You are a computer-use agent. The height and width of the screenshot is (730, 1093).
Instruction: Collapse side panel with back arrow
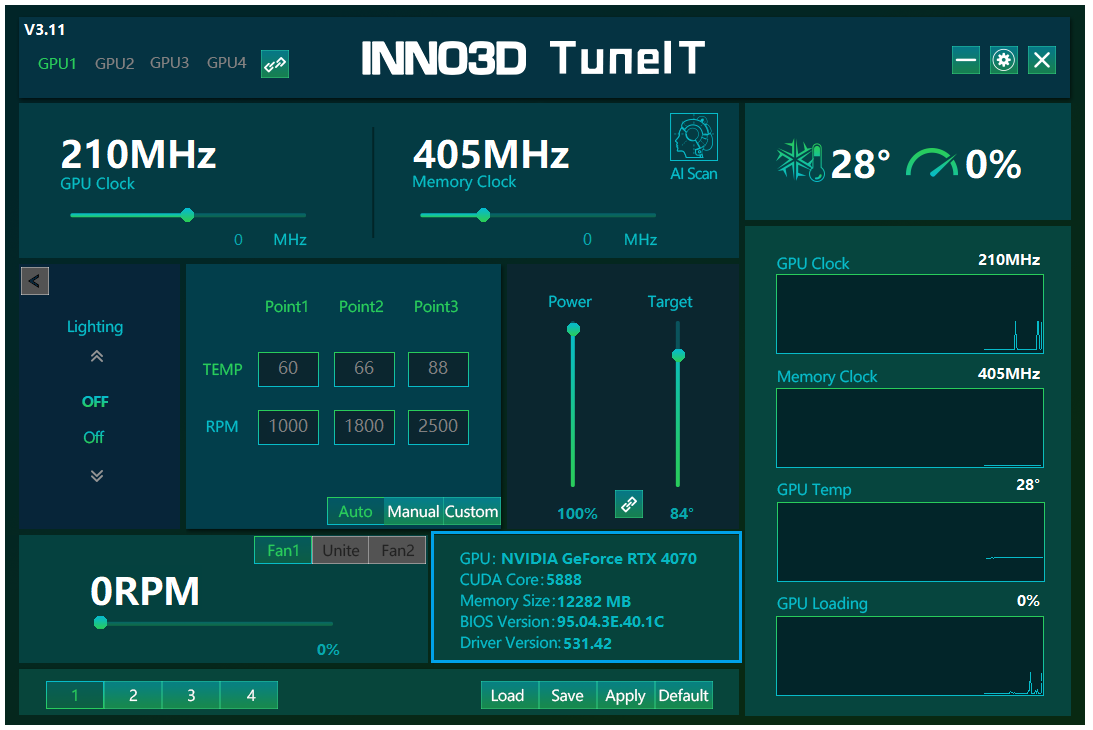tap(35, 281)
